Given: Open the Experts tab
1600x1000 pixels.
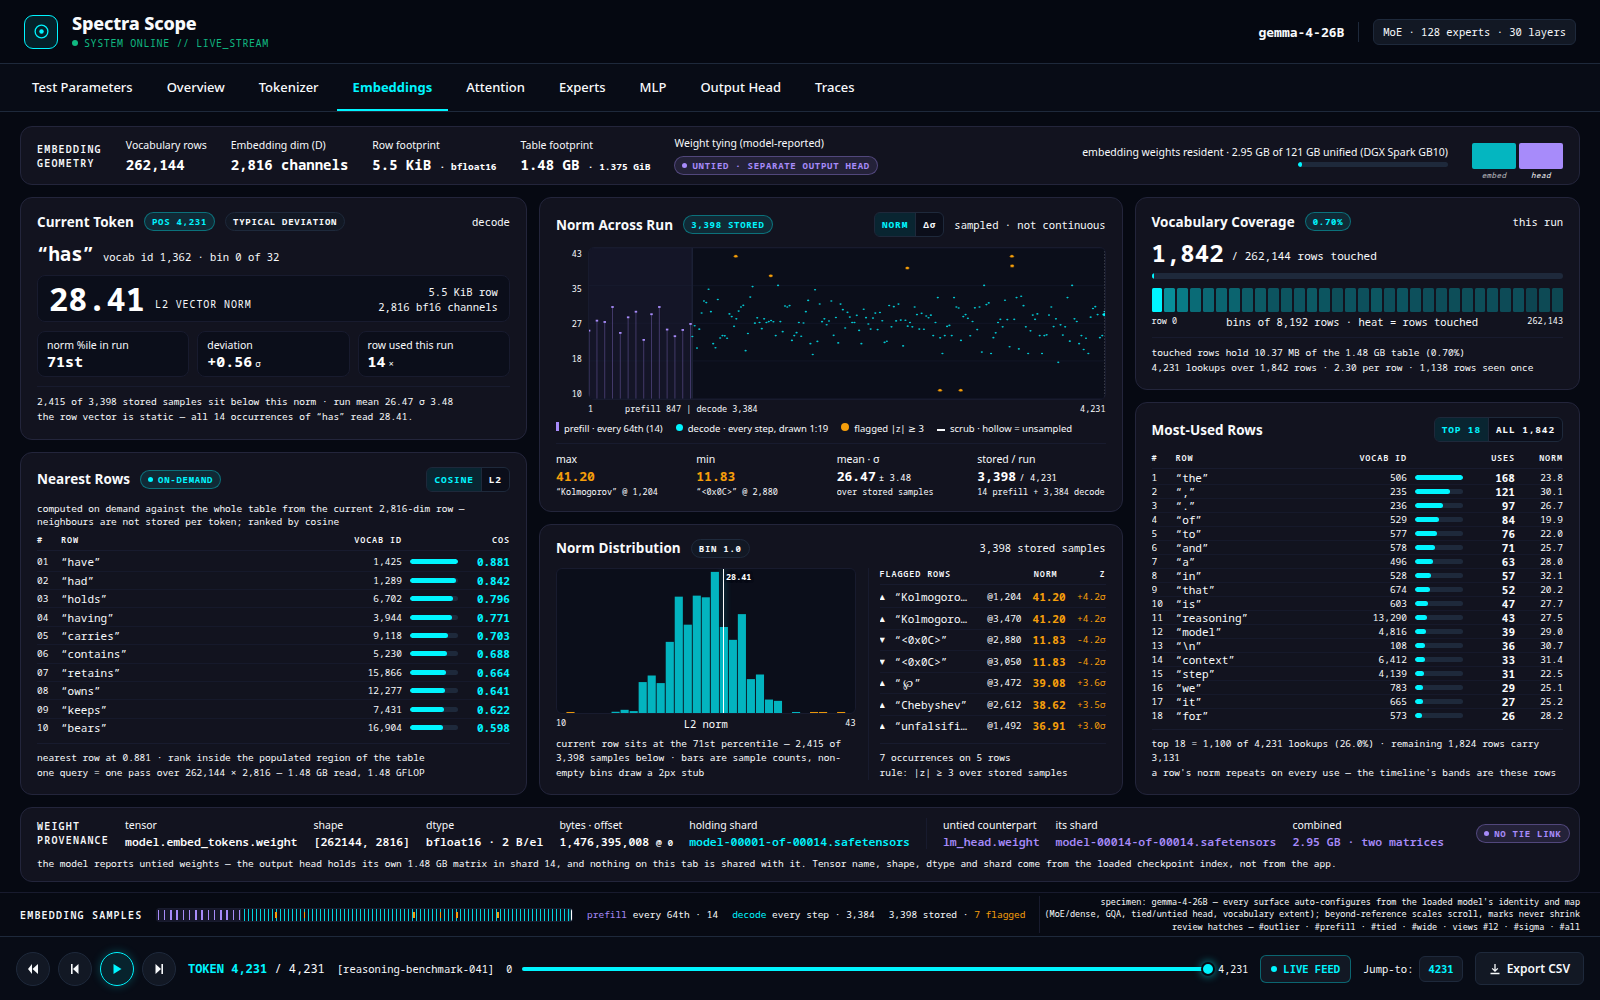Looking at the screenshot, I should (582, 88).
